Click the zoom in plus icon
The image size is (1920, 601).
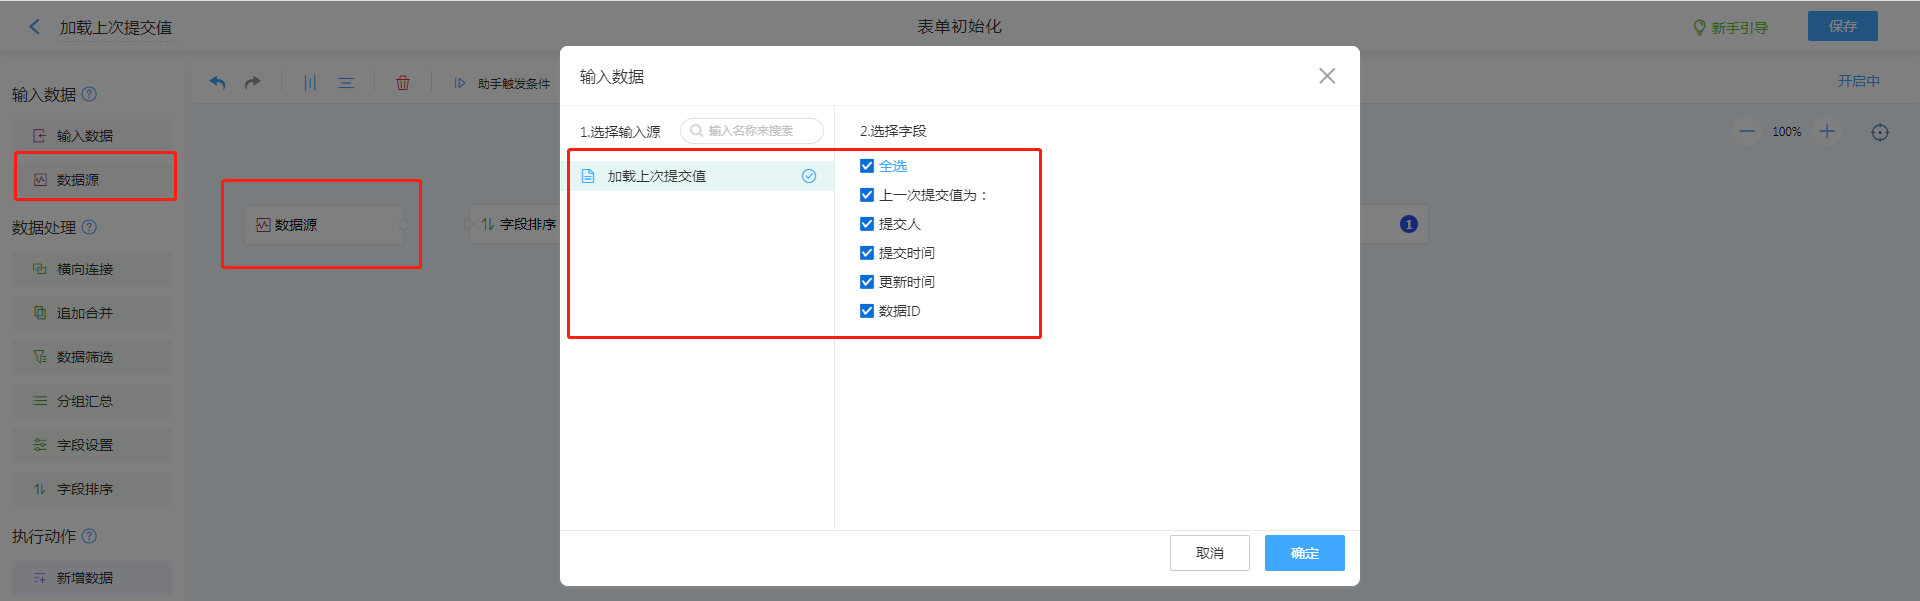click(1827, 132)
